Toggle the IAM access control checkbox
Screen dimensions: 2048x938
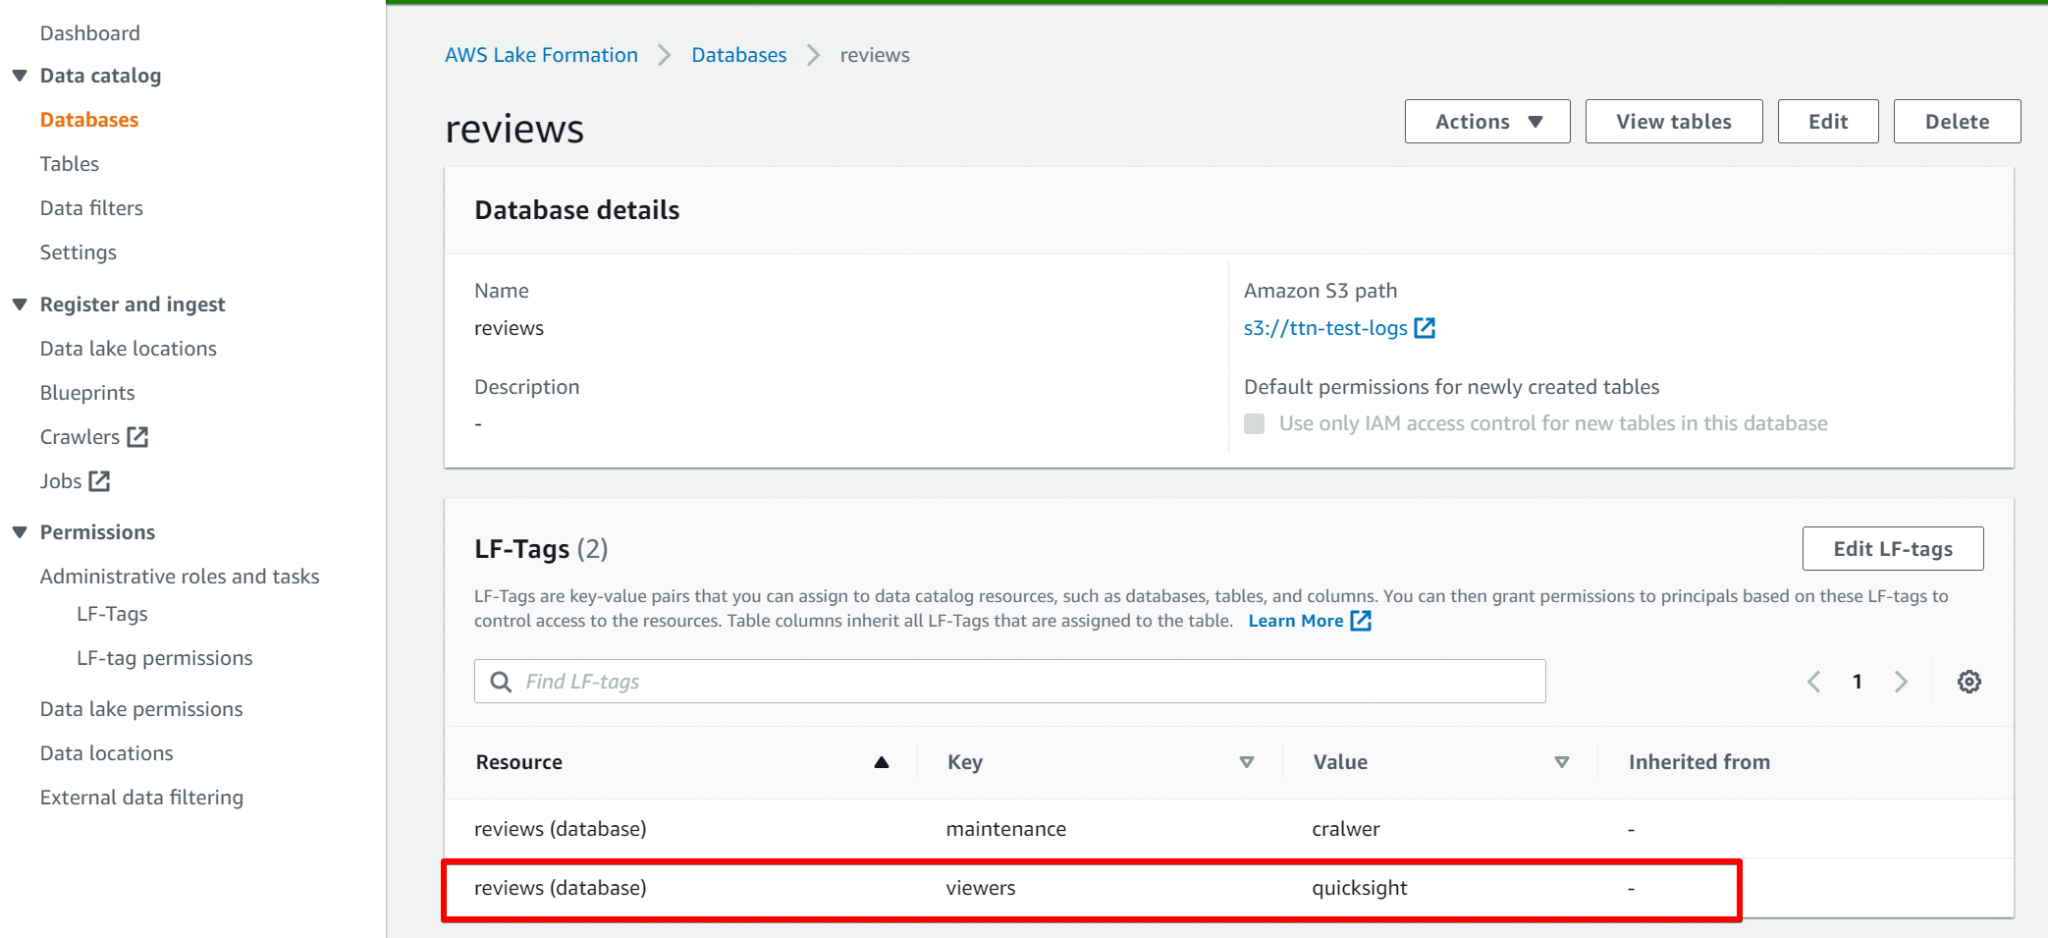(x=1254, y=424)
